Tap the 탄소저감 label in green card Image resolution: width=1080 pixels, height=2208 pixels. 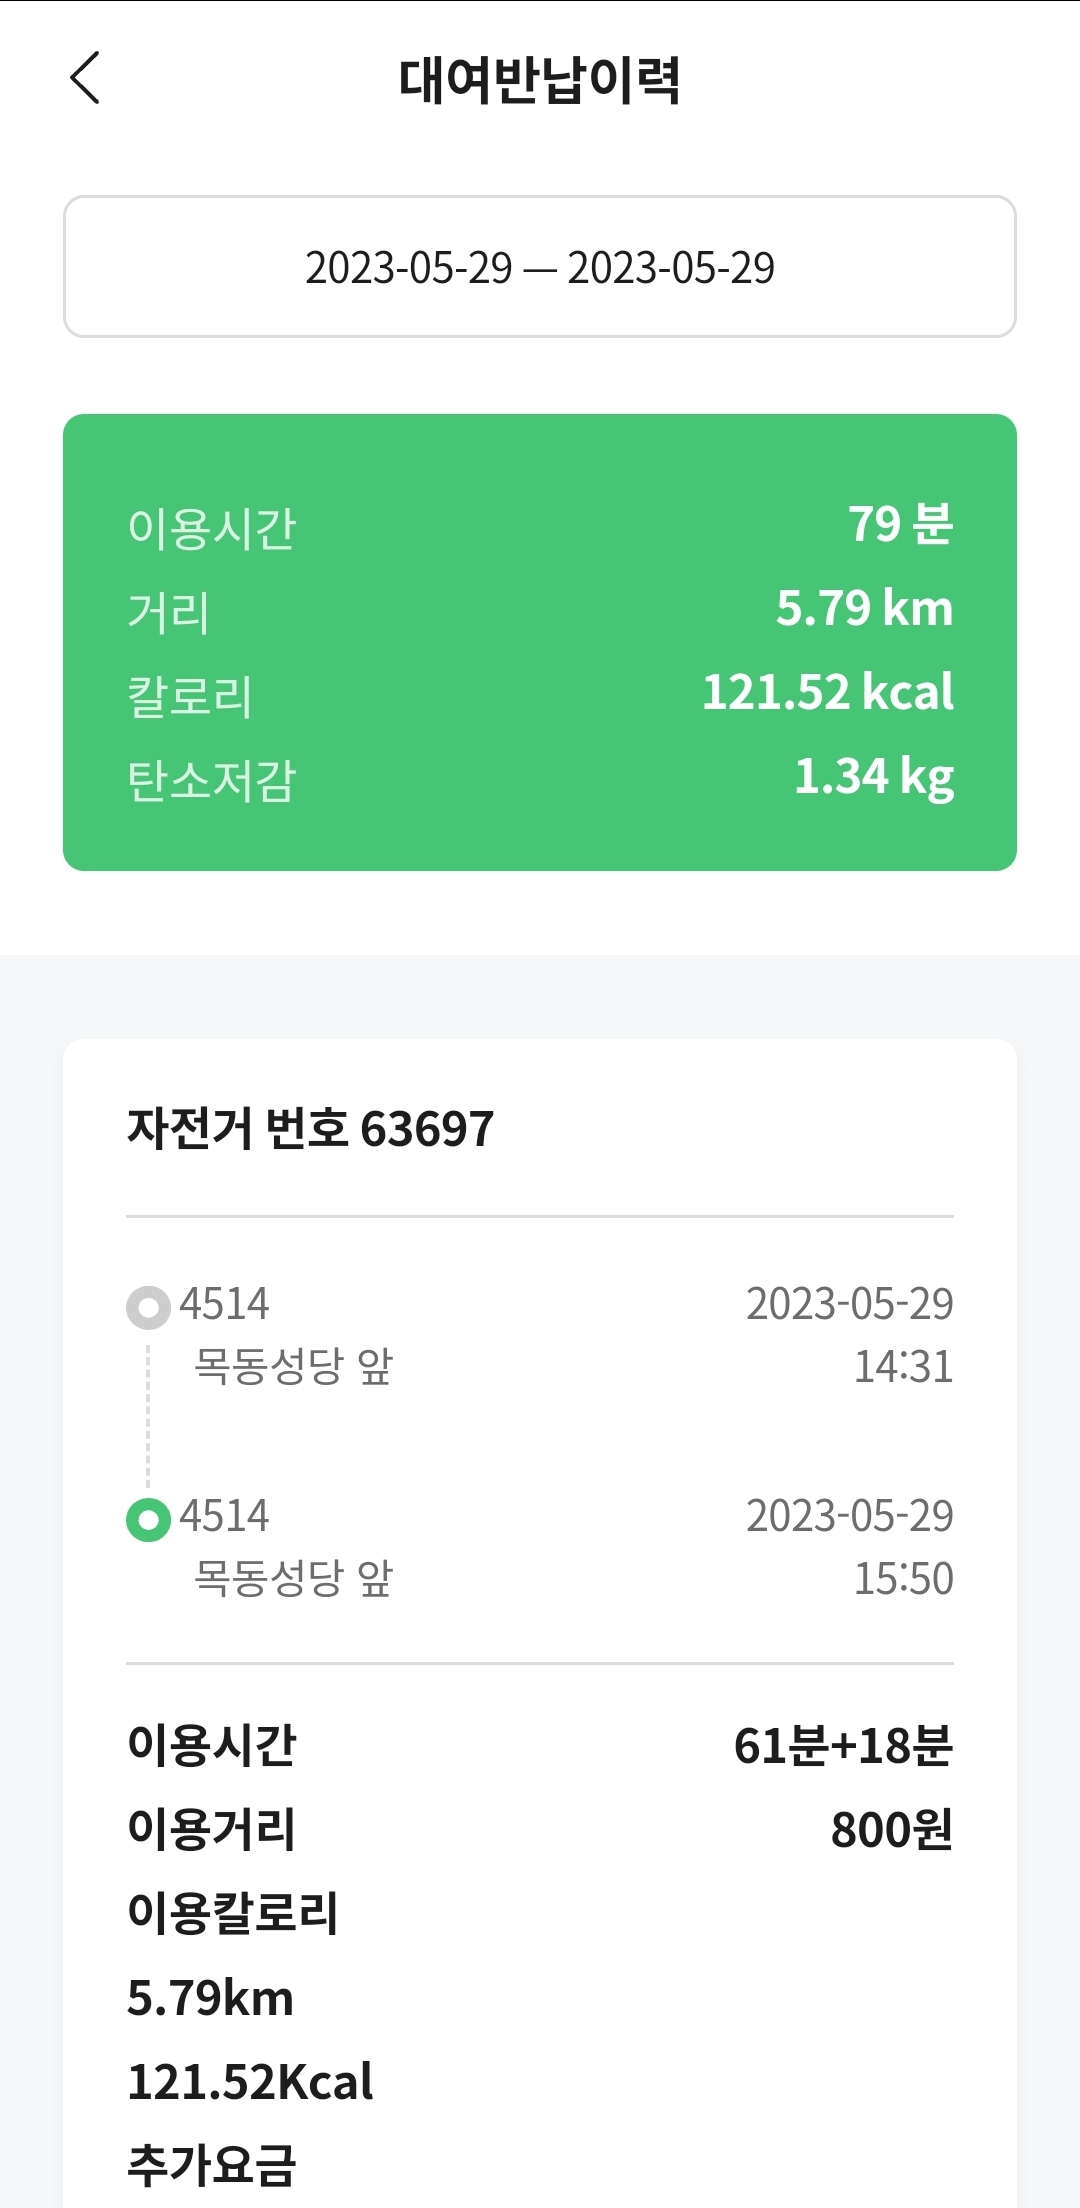coord(212,780)
